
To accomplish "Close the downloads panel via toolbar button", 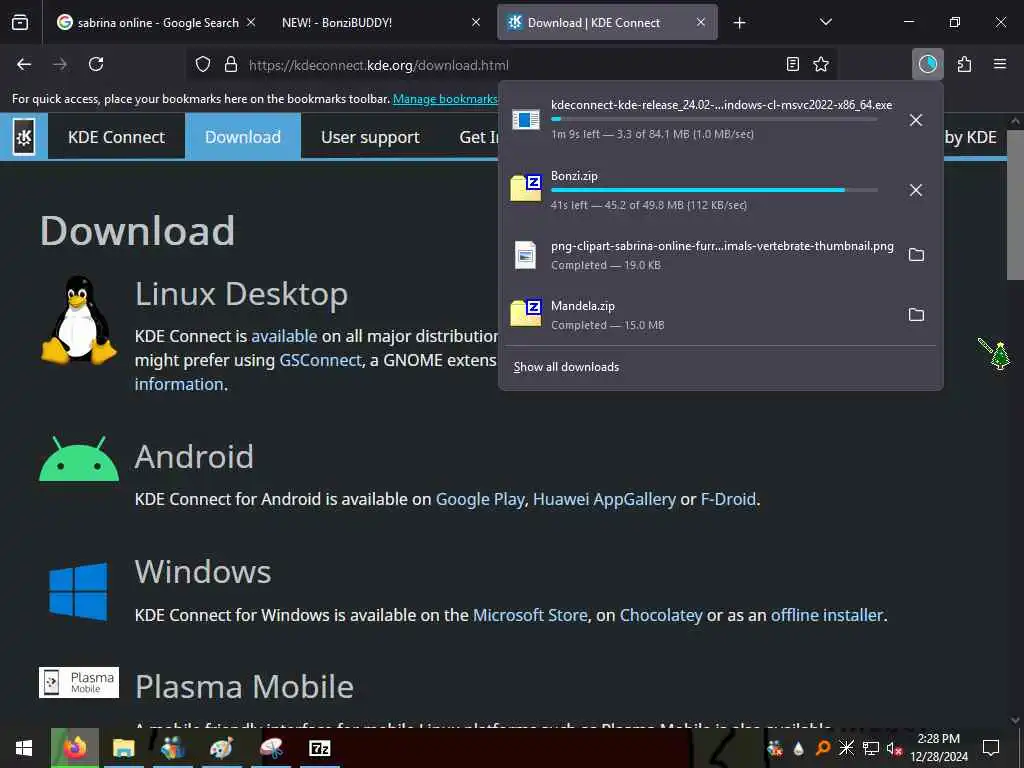I will pyautogui.click(x=927, y=64).
